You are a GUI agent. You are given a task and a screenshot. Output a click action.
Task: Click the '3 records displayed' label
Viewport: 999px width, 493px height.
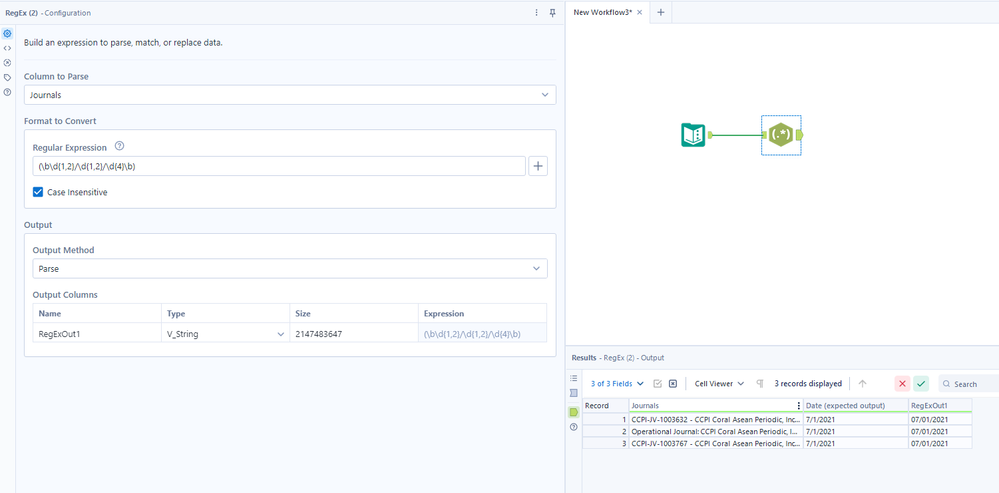808,383
